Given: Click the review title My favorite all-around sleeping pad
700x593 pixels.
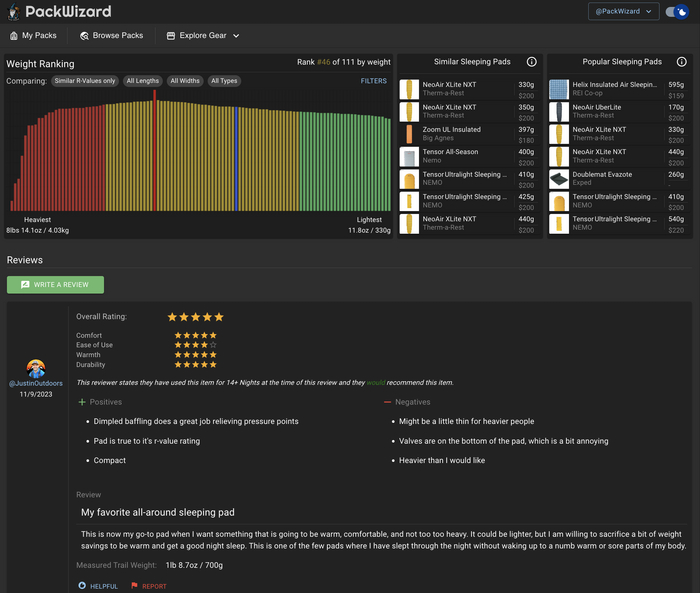Looking at the screenshot, I should pyautogui.click(x=158, y=513).
